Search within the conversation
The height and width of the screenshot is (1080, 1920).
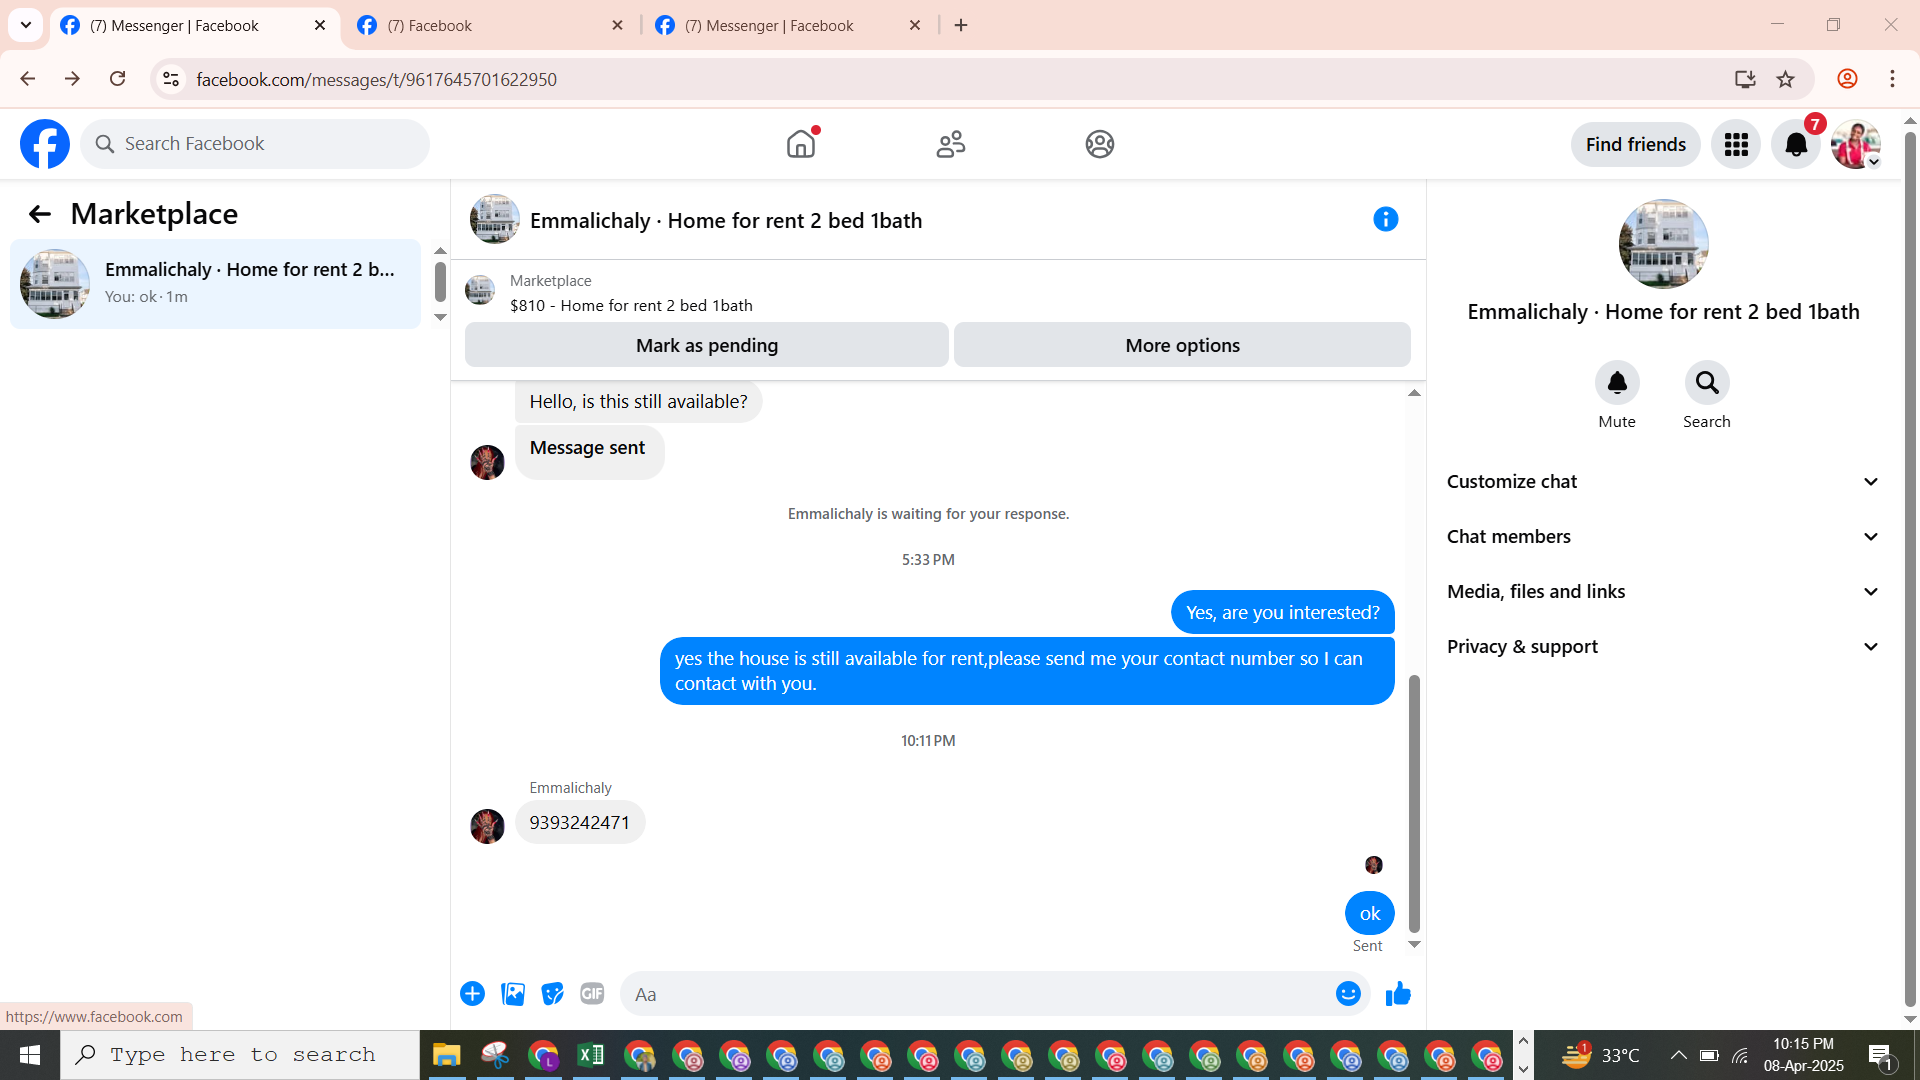pos(1706,383)
